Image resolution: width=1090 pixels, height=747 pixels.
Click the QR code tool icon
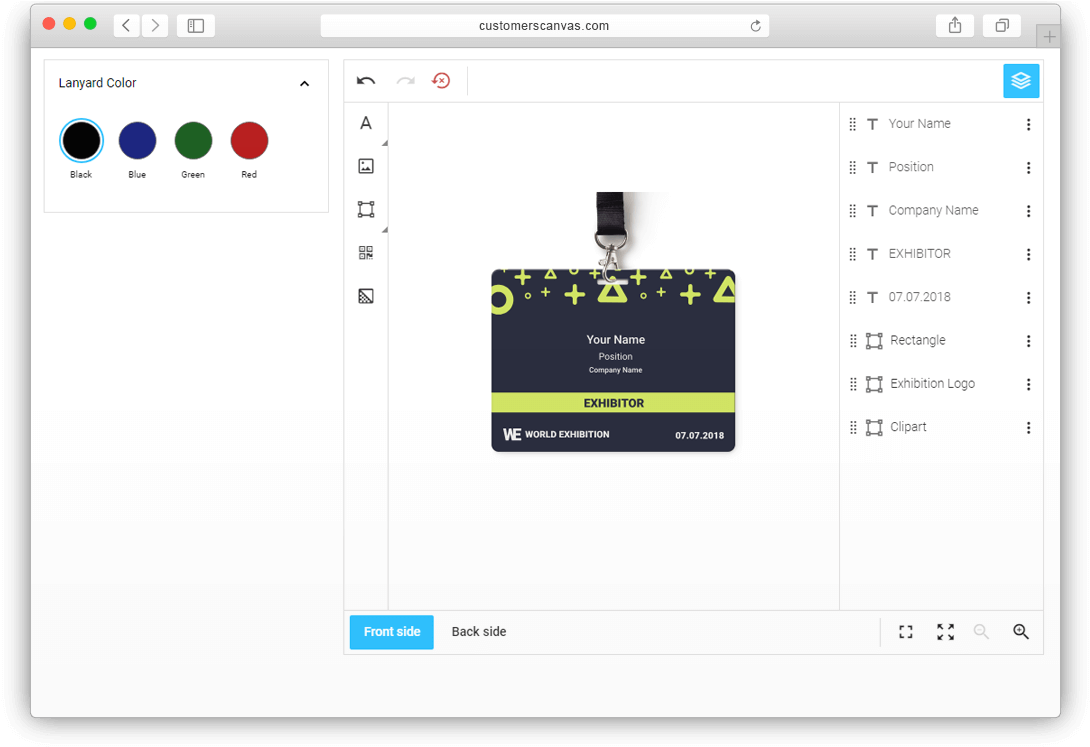(x=366, y=253)
